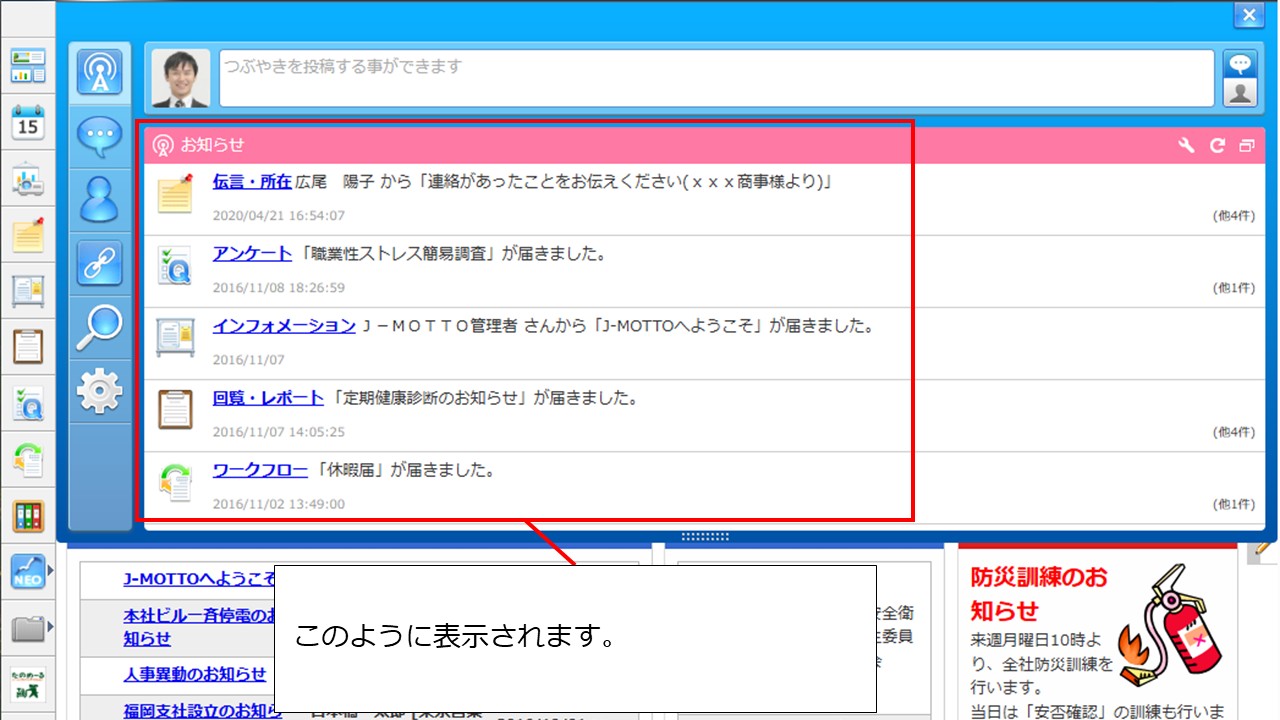The image size is (1280, 720).
Task: Select the antenna notifications tab in blue panel
Action: pos(100,73)
